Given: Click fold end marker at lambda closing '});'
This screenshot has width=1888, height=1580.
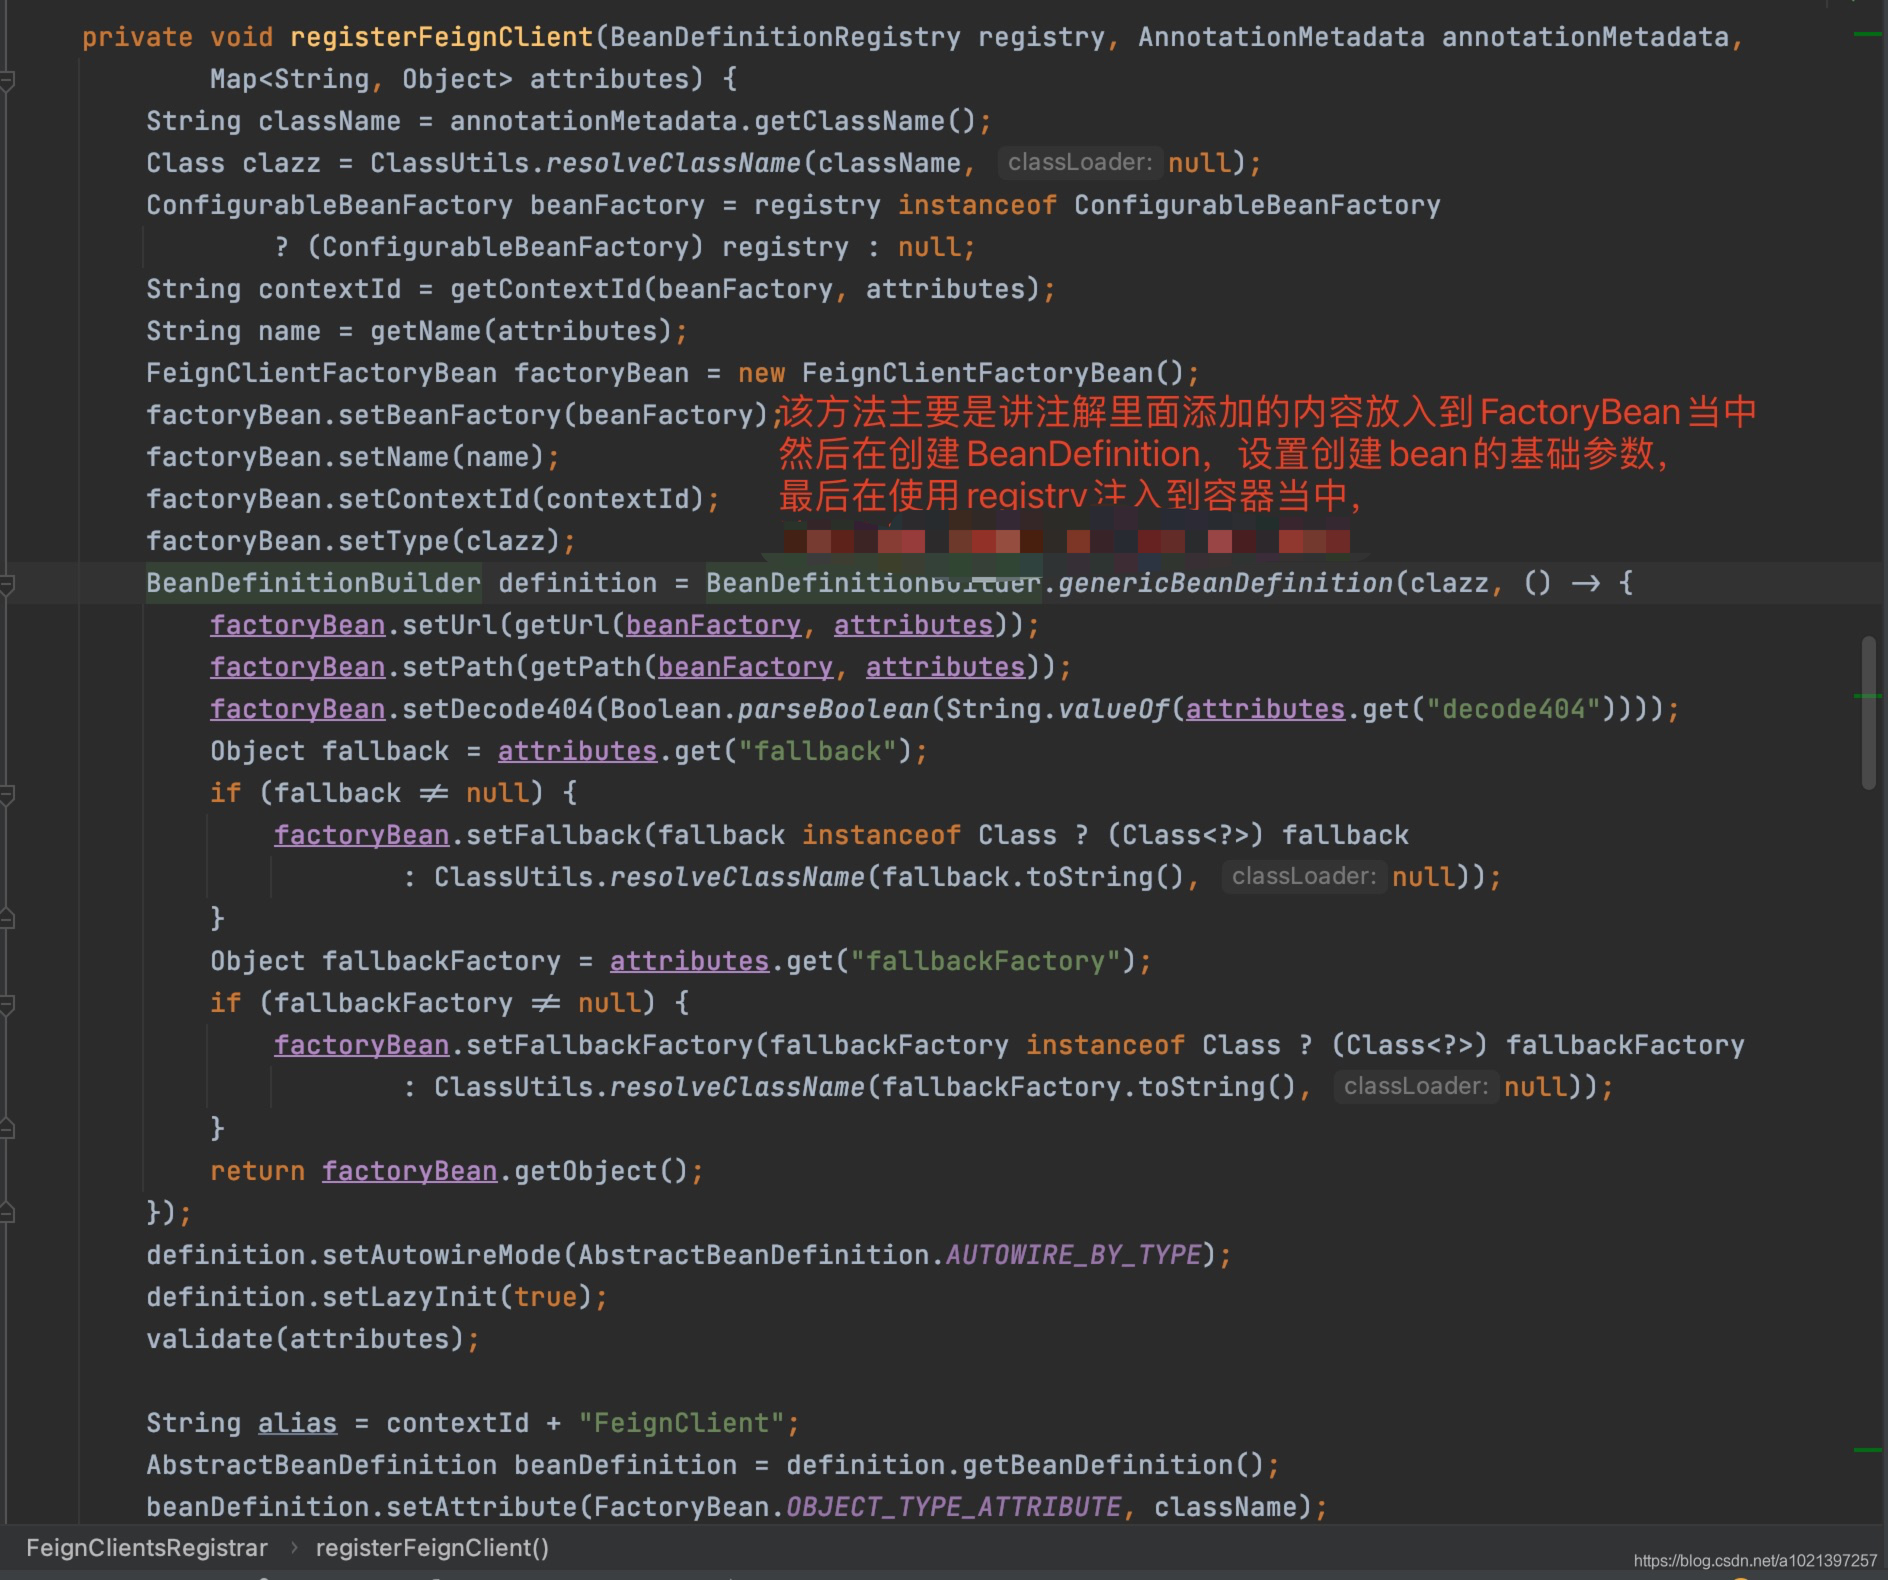Looking at the screenshot, I should [7, 1213].
